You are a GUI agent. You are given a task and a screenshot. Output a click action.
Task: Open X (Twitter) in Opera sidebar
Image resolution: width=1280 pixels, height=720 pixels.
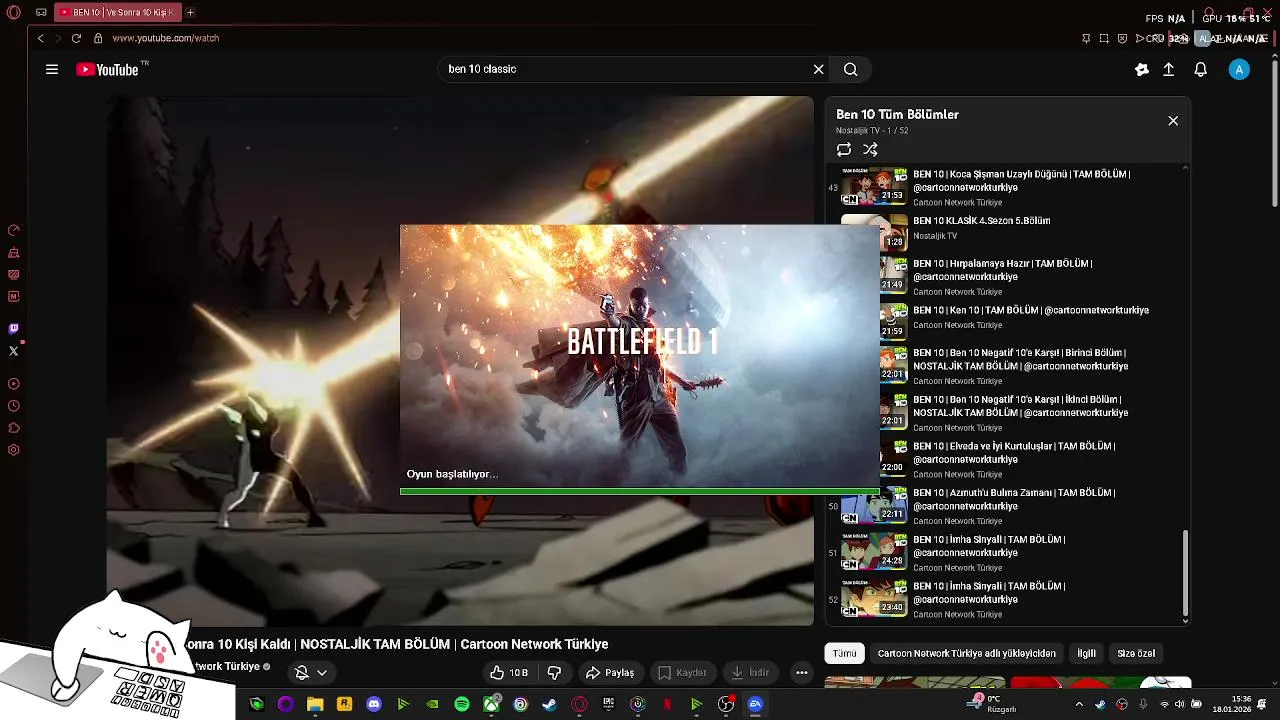coord(13,351)
